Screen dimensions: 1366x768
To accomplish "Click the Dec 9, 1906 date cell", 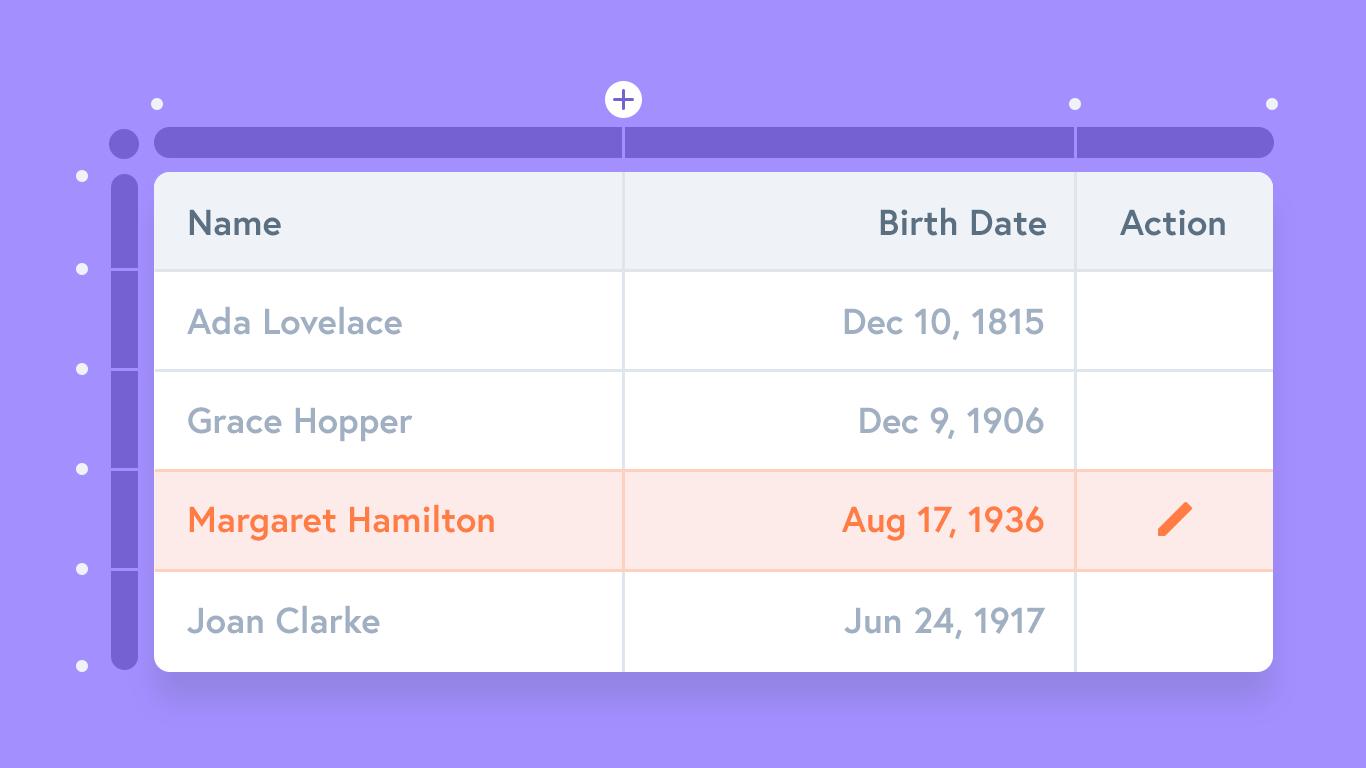I will (x=951, y=421).
